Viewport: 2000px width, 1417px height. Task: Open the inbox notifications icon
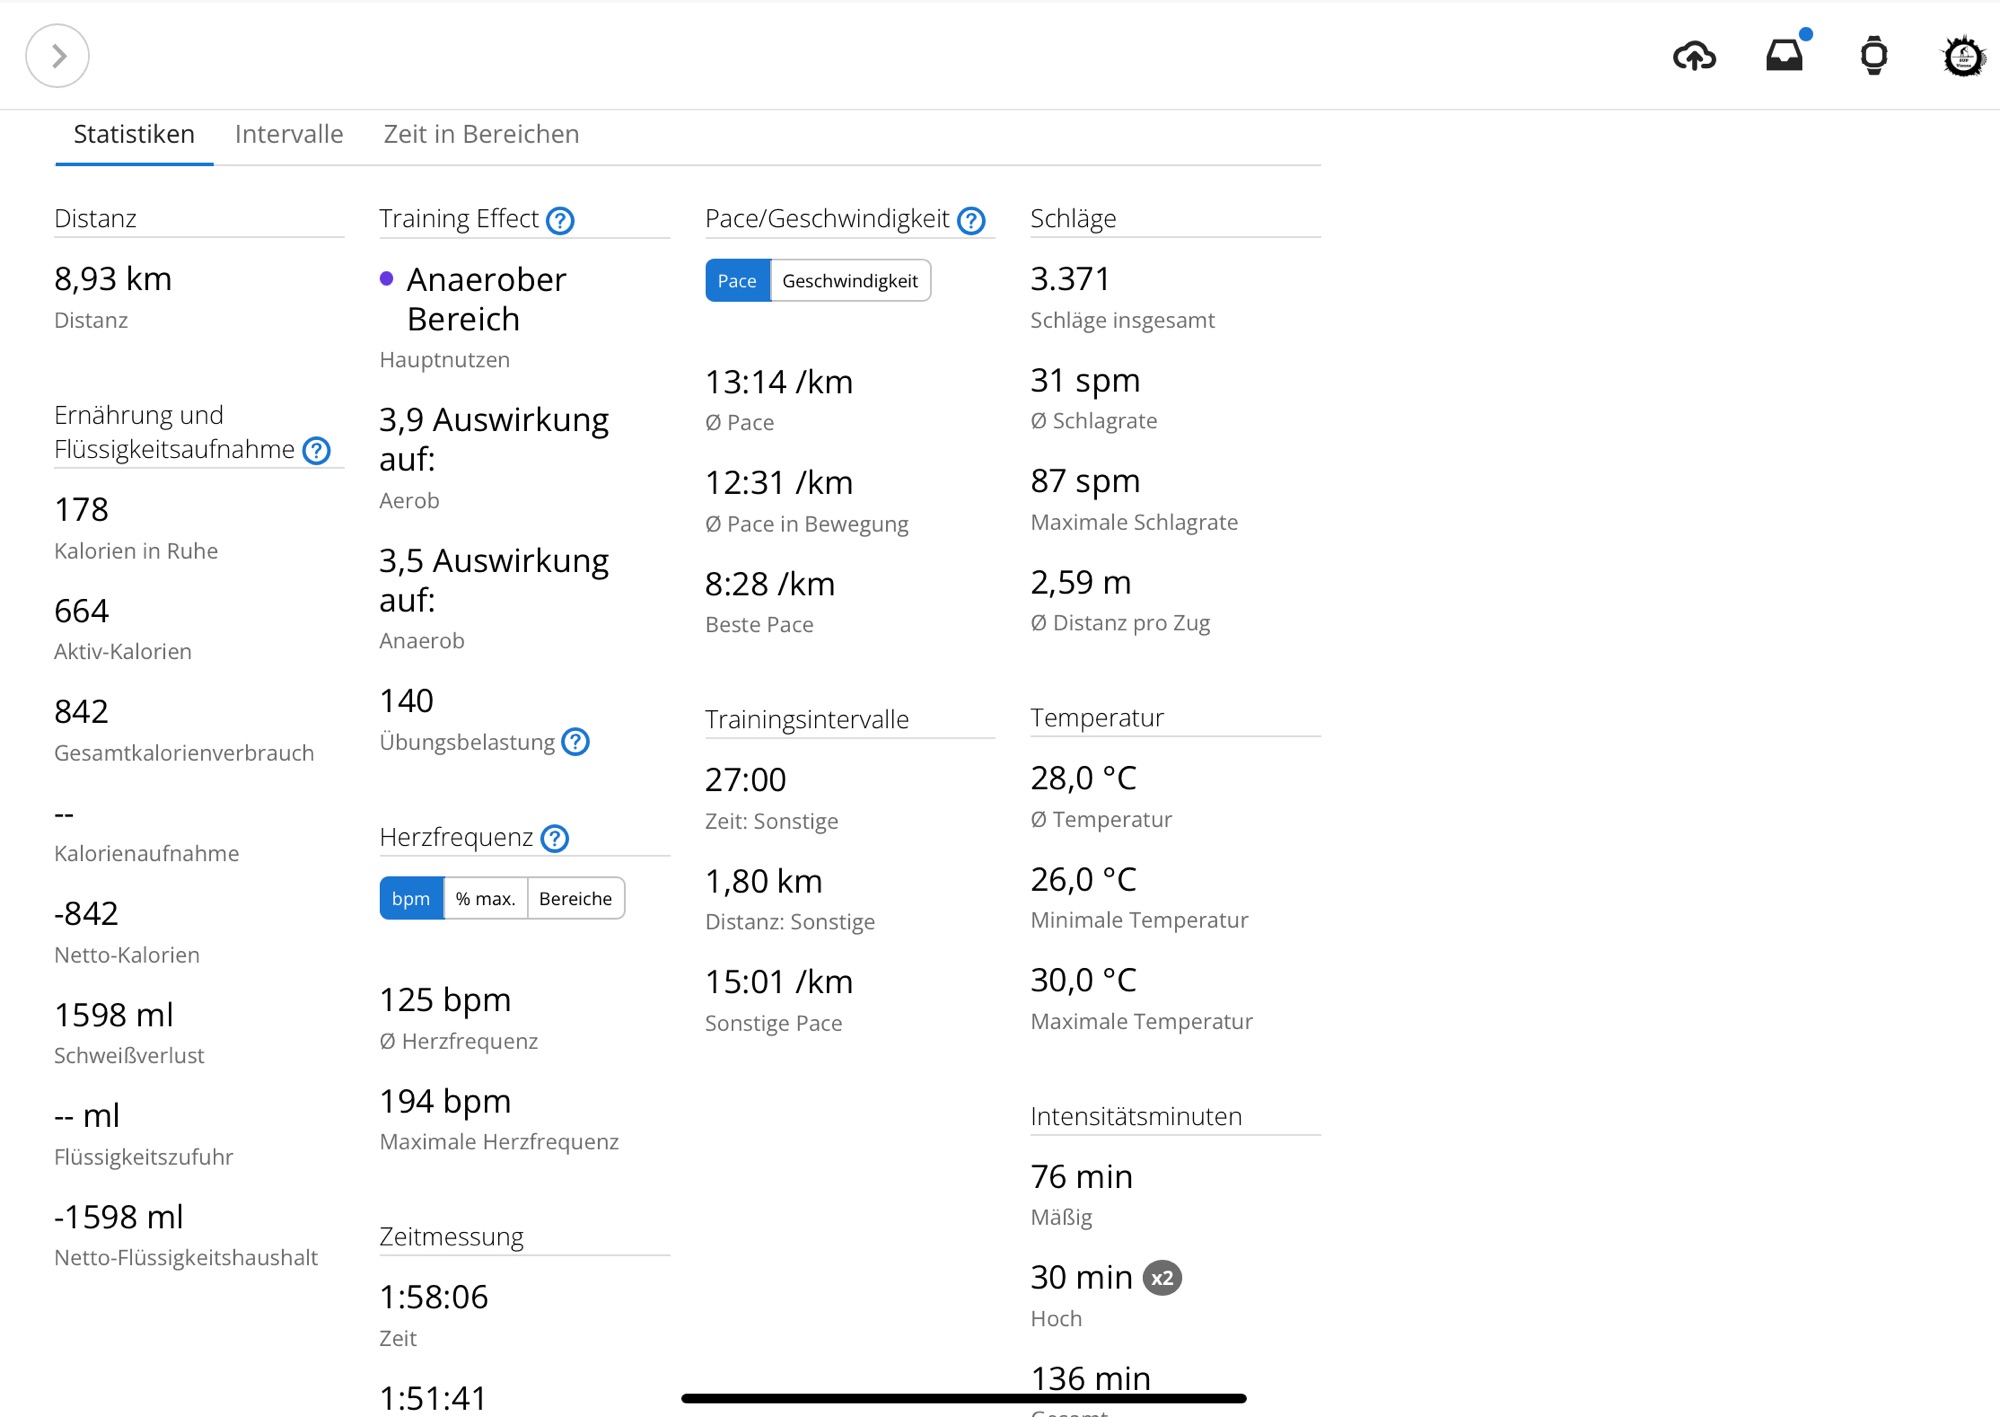click(1785, 55)
